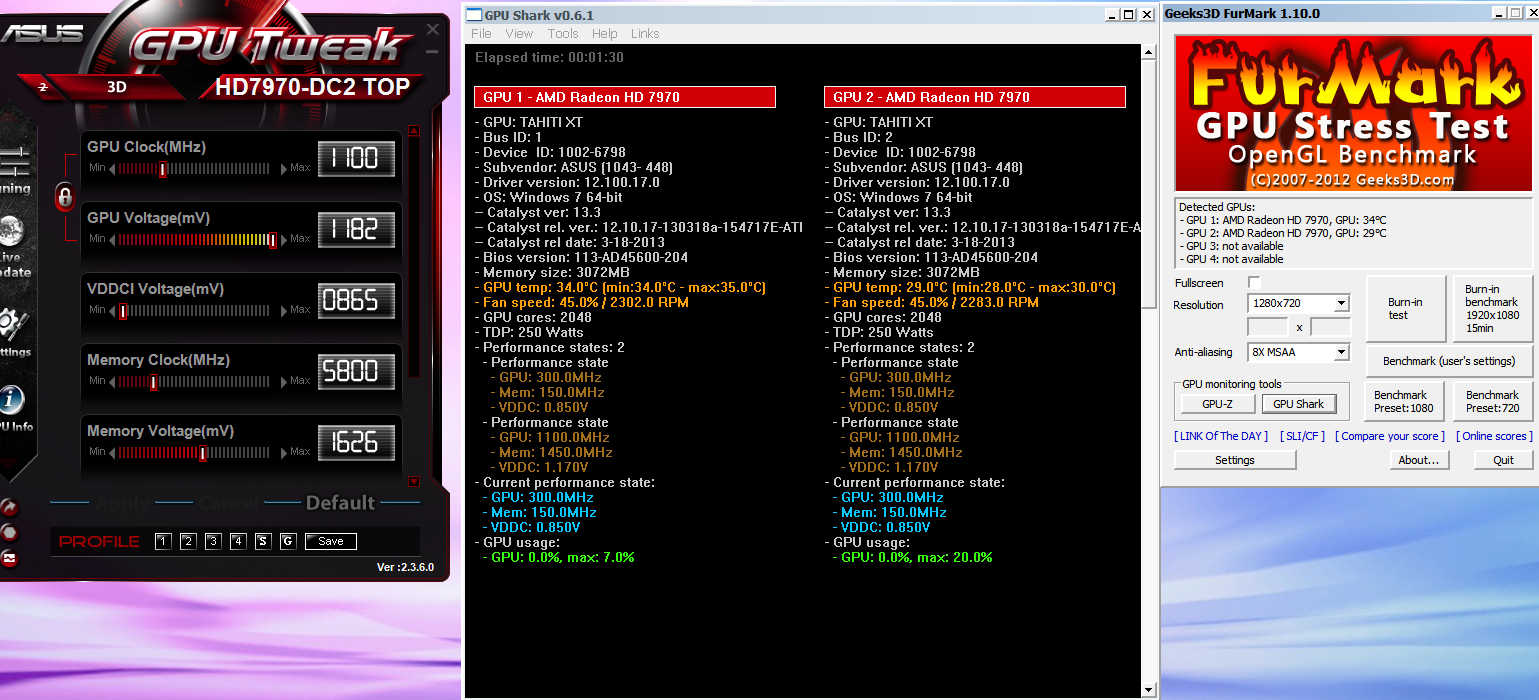Click Memory Clock decrease arrow next to Min
This screenshot has height=700, width=1539.
(x=113, y=382)
